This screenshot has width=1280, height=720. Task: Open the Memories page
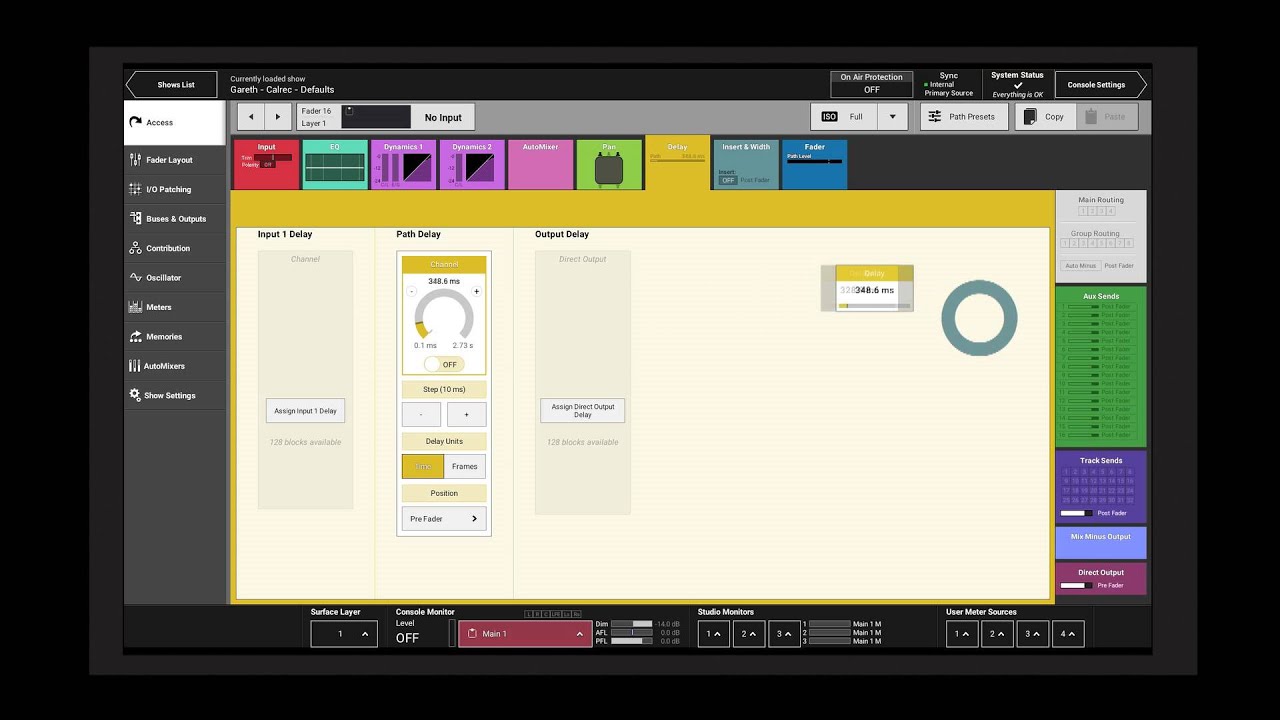pos(175,337)
